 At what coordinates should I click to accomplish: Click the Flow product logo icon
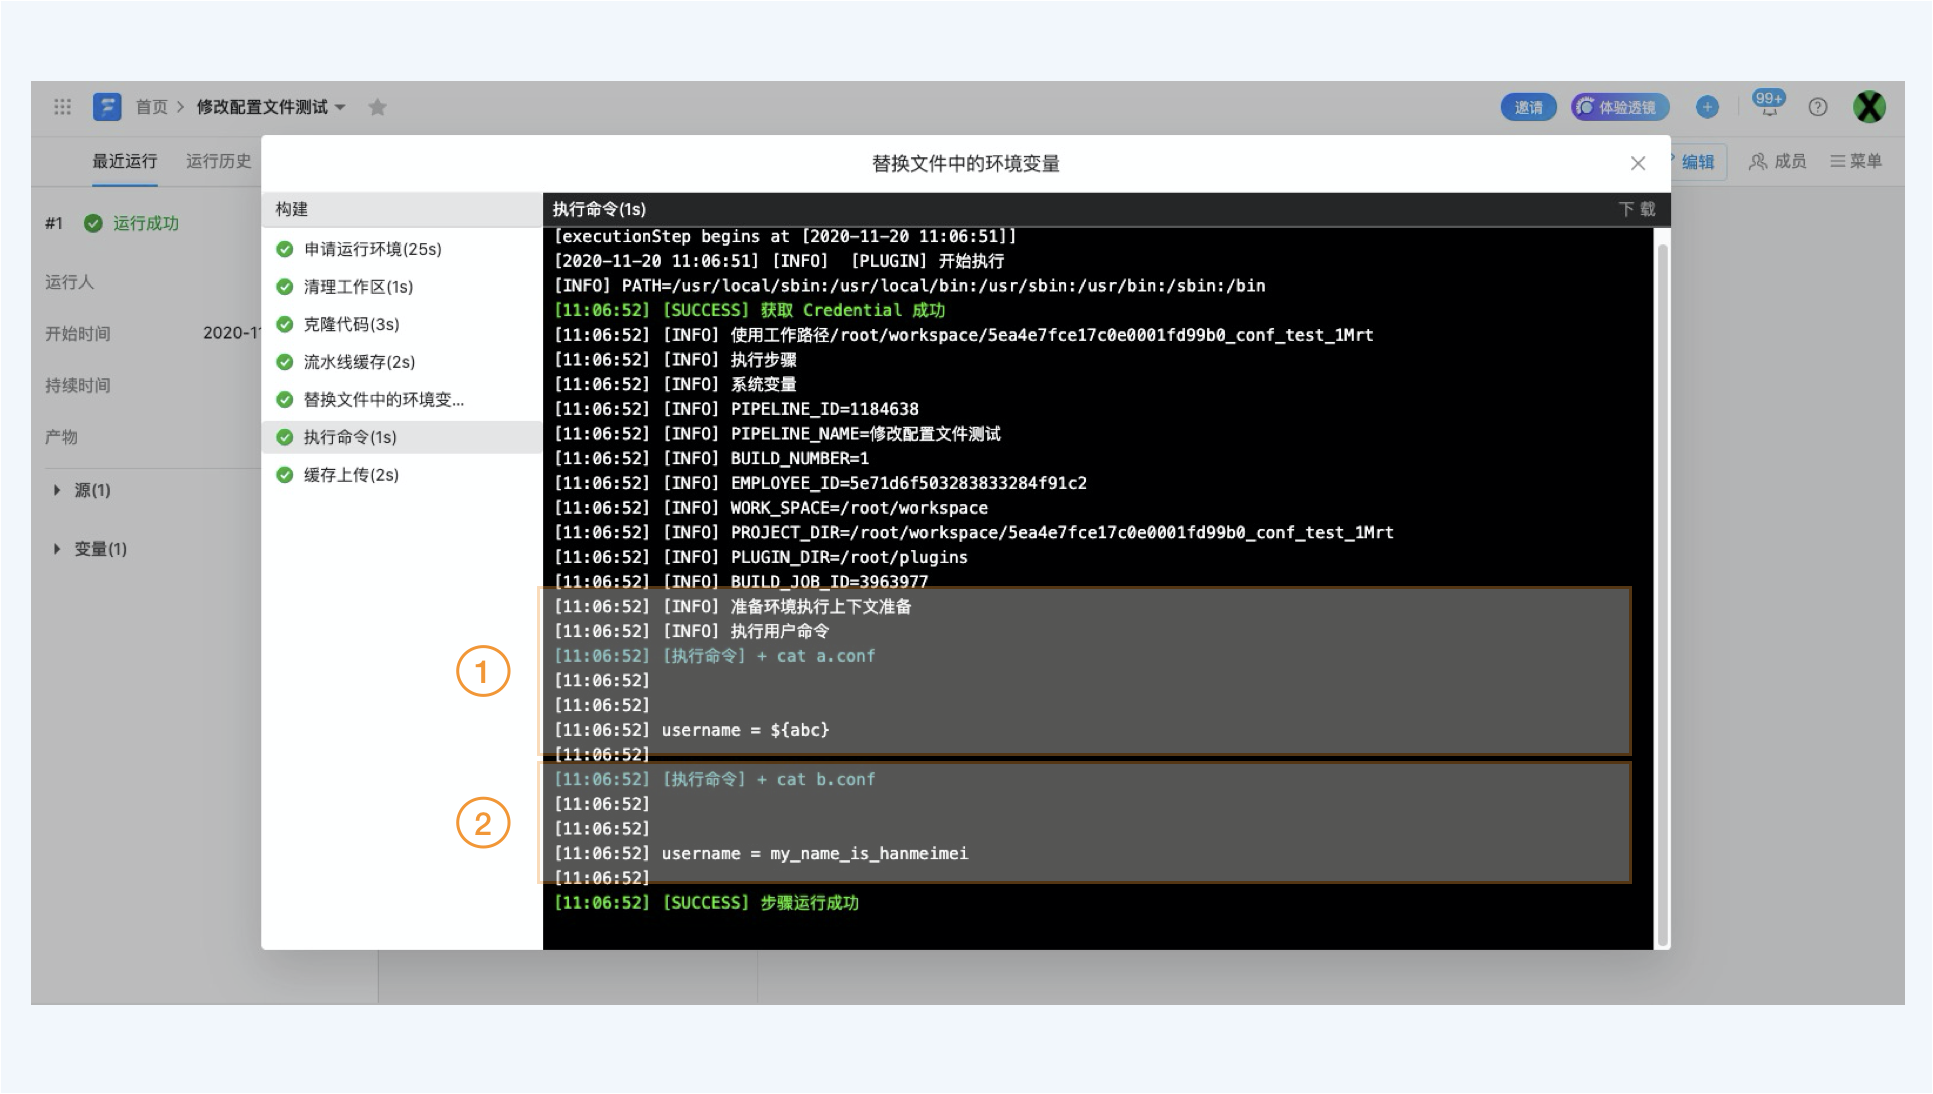107,107
